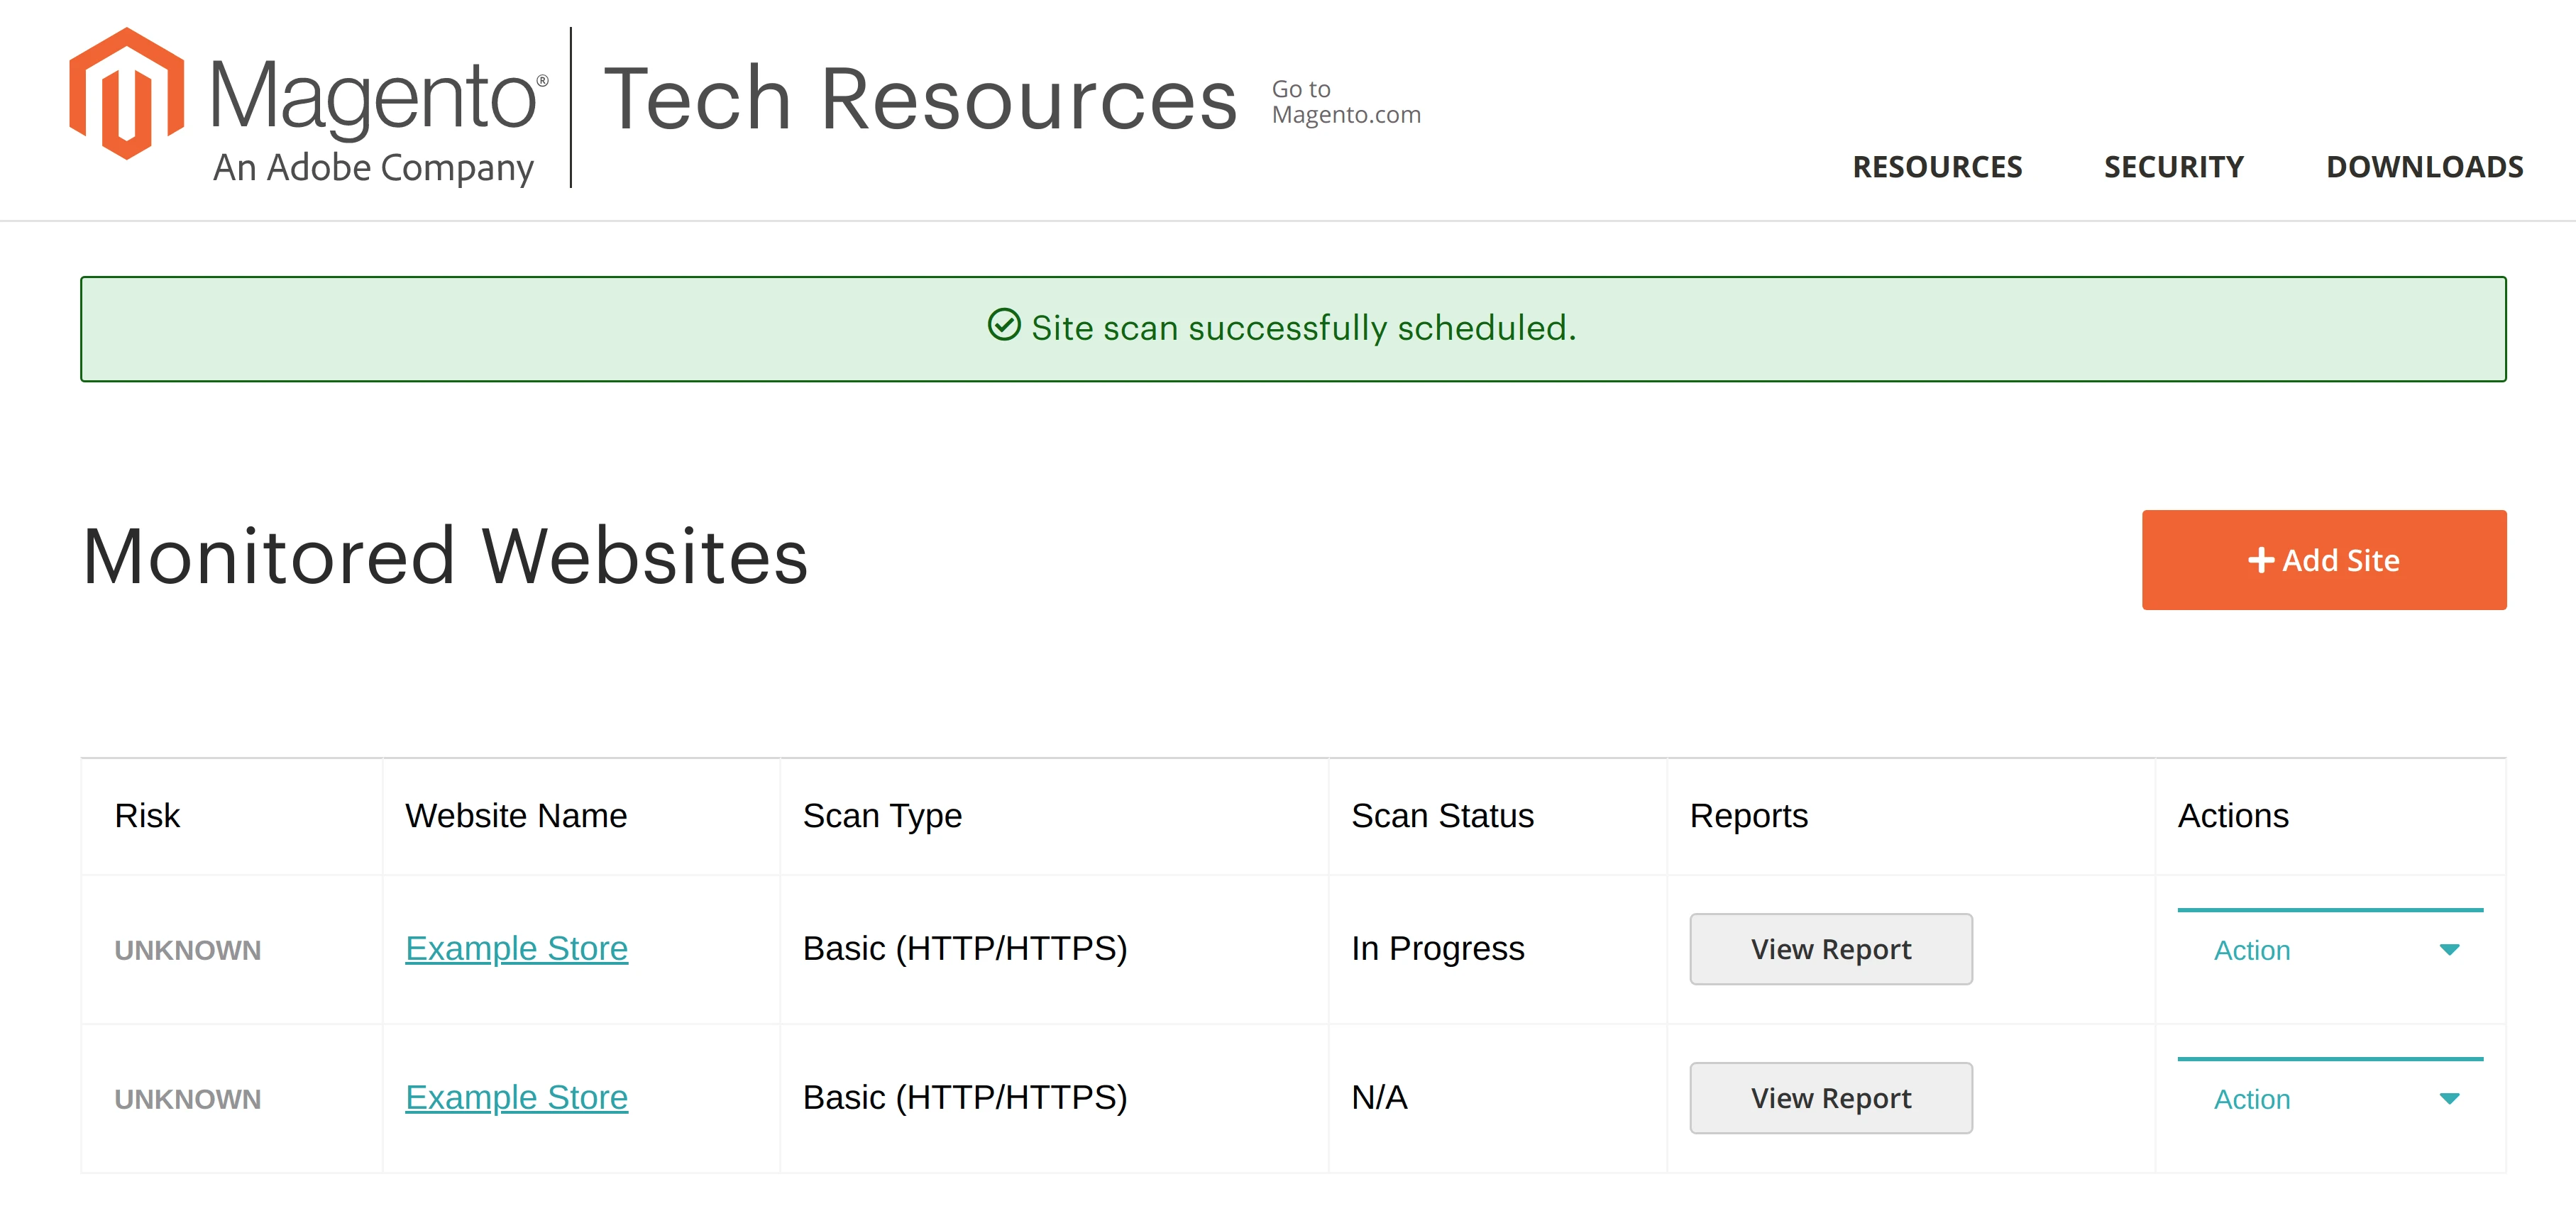View Report for the N/A scan
The height and width of the screenshot is (1223, 2576).
coord(1830,1098)
